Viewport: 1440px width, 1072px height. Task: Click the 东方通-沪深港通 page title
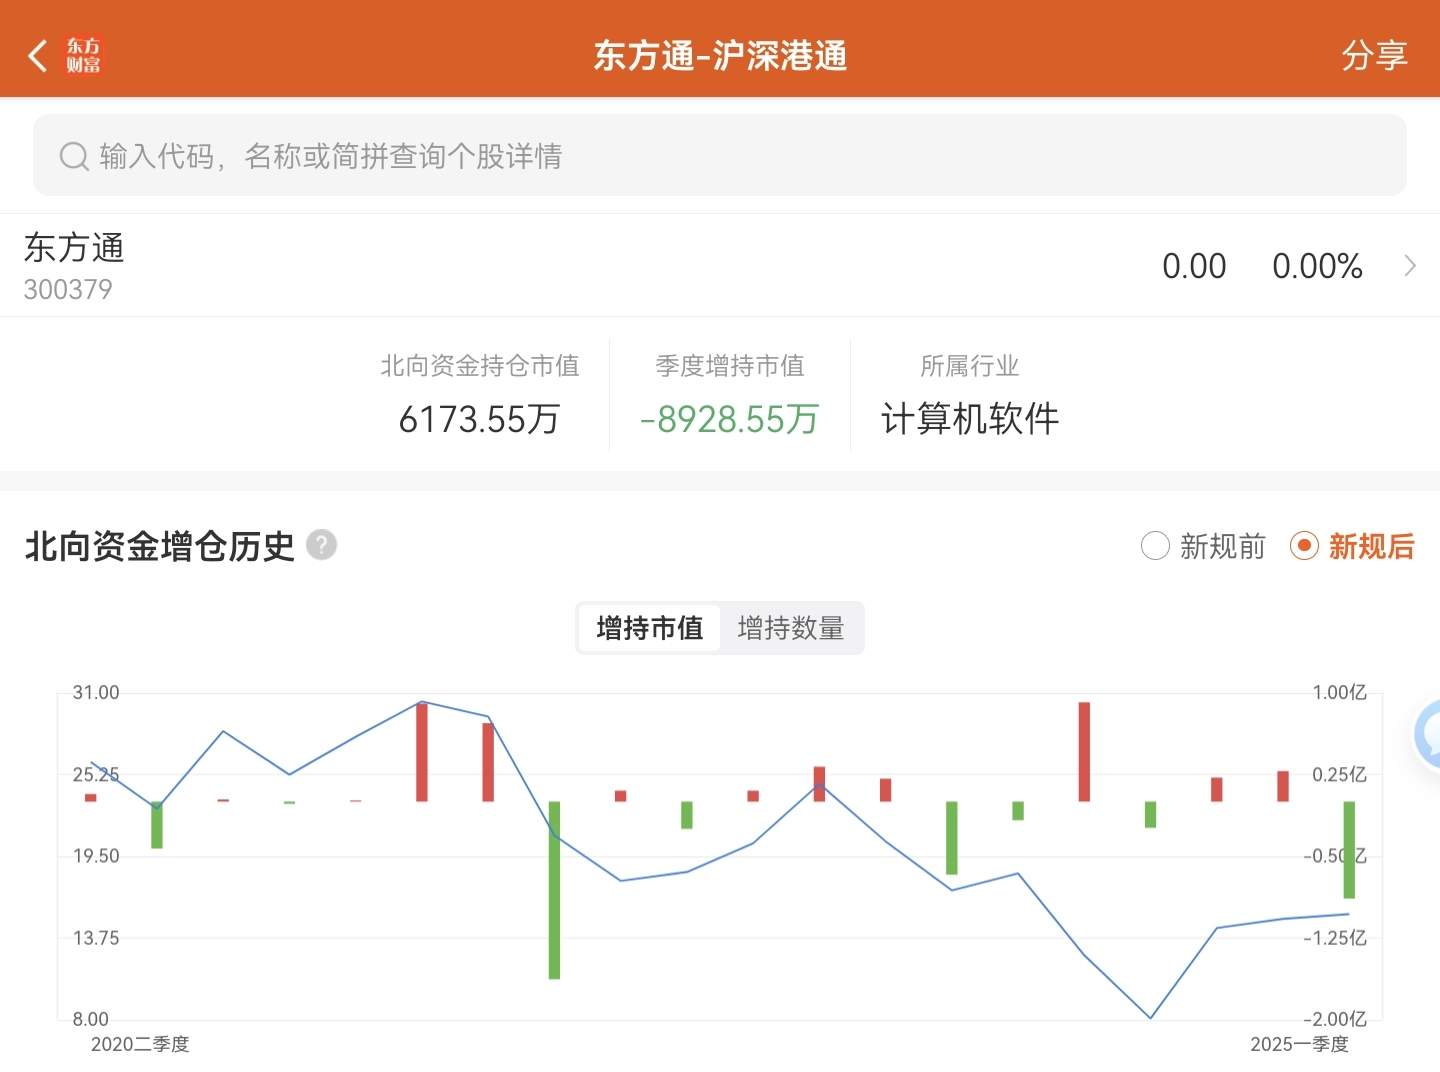coord(720,56)
